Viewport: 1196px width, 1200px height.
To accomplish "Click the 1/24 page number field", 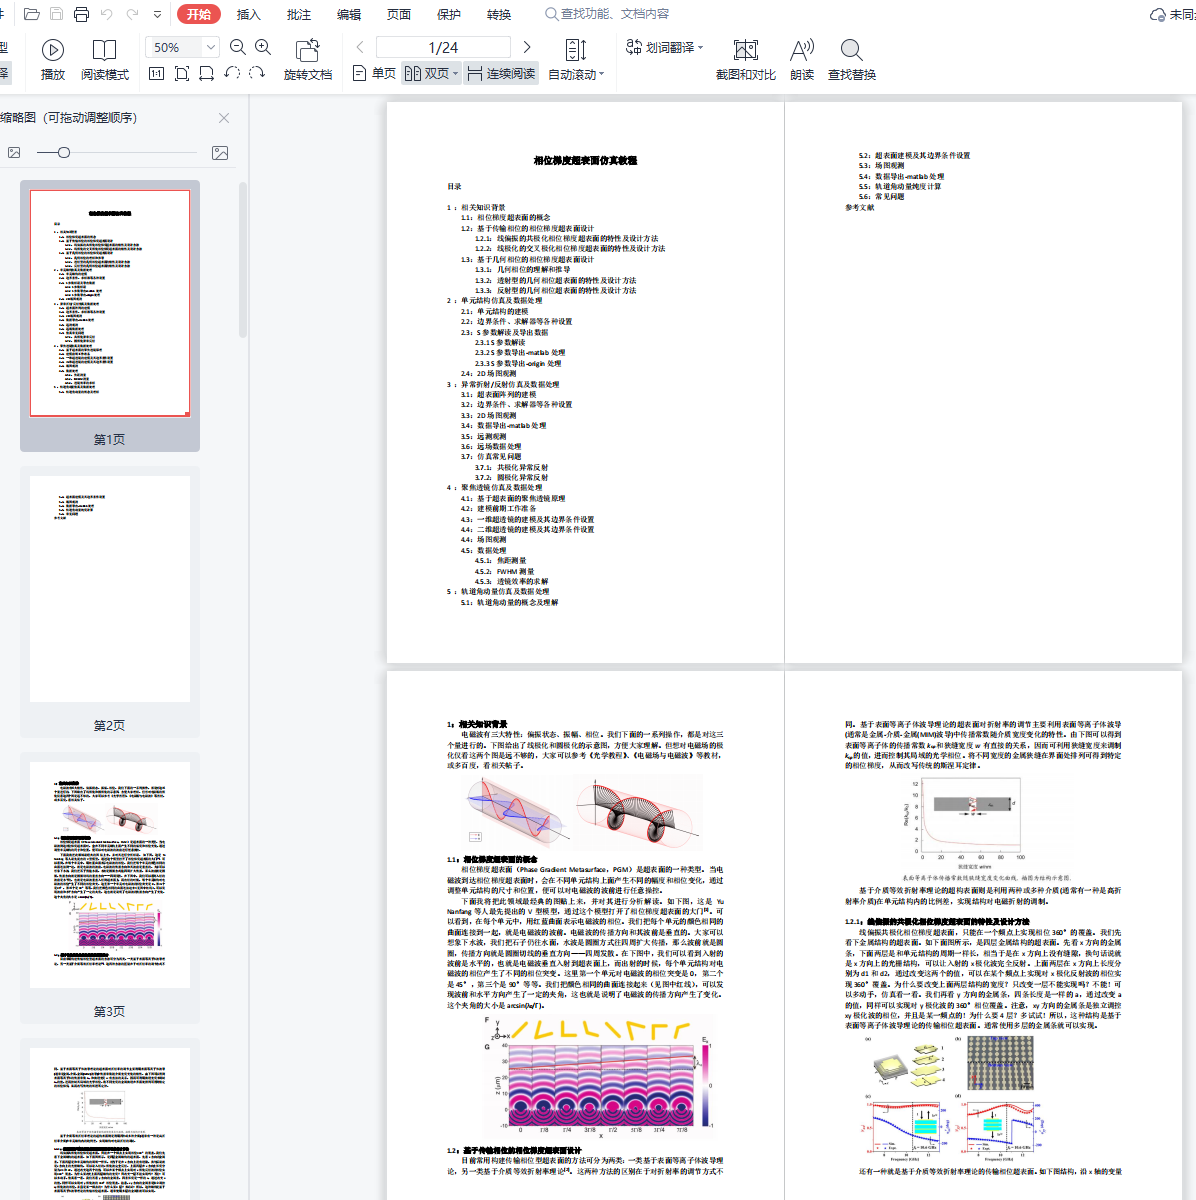I will [443, 47].
